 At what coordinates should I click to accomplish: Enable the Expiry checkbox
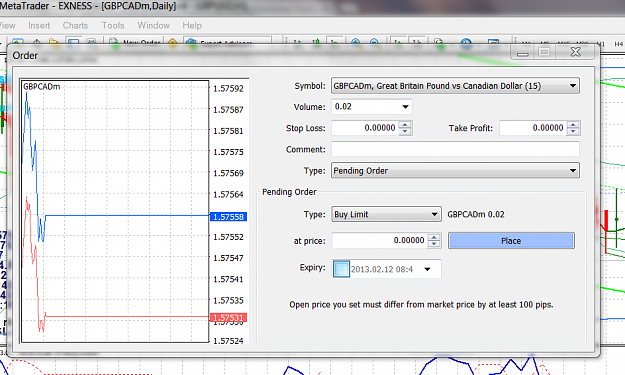(341, 269)
